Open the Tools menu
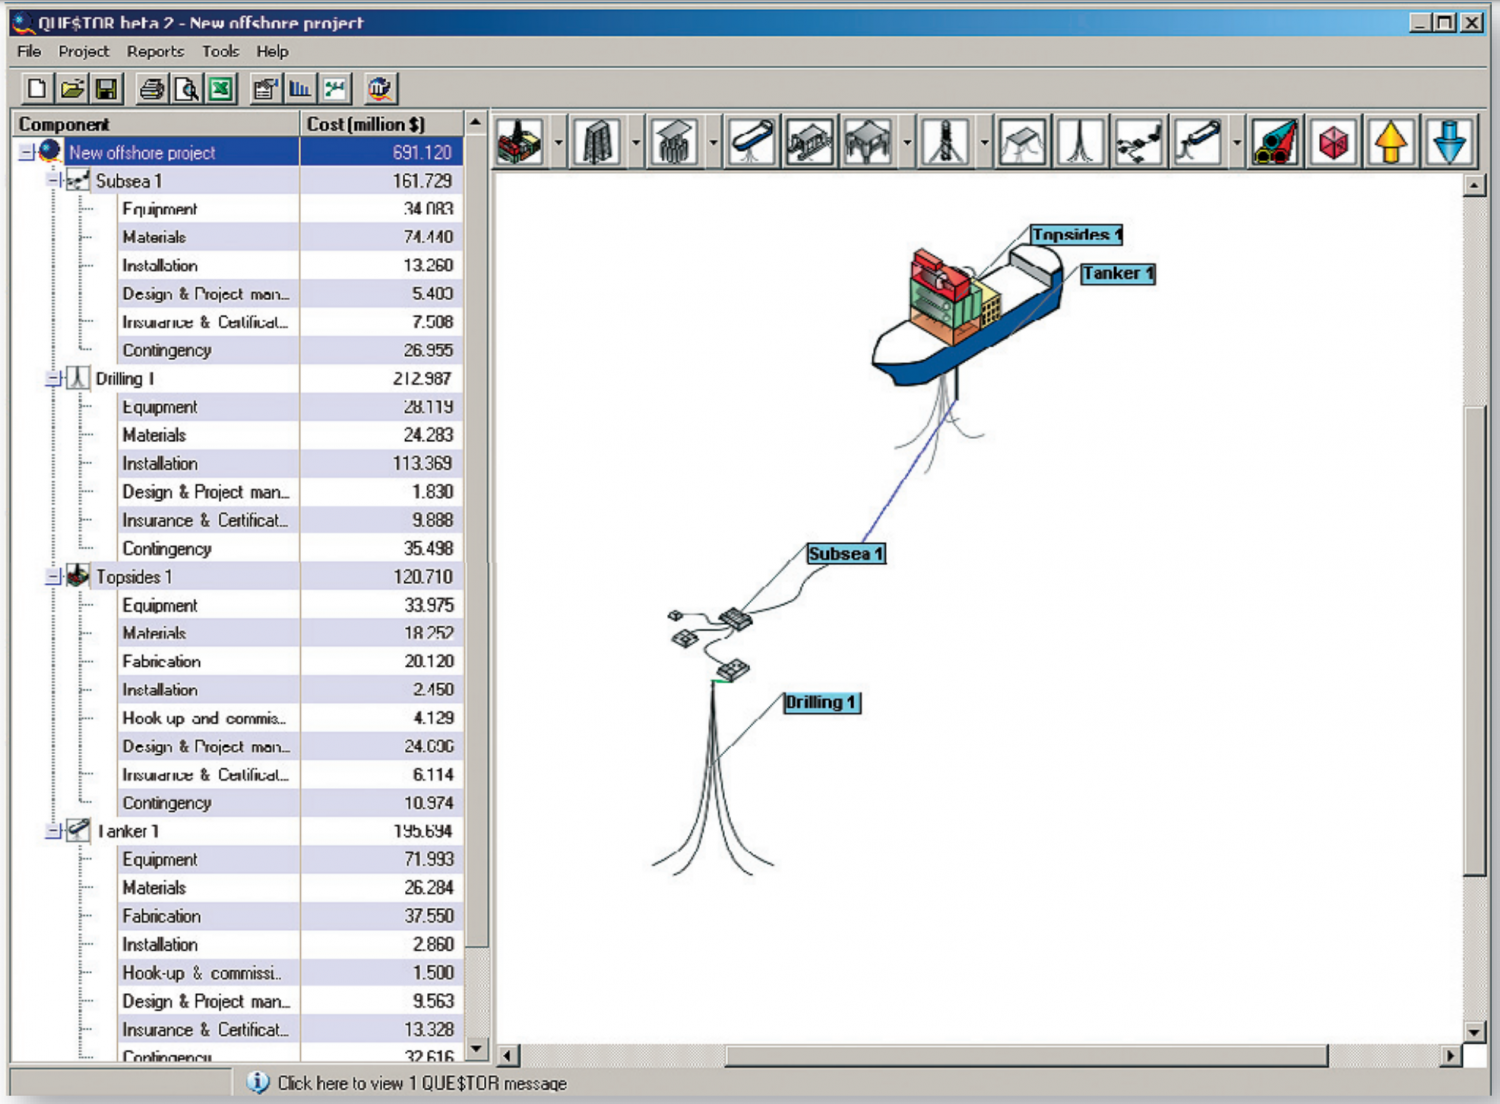The width and height of the screenshot is (1500, 1104). coord(220,51)
